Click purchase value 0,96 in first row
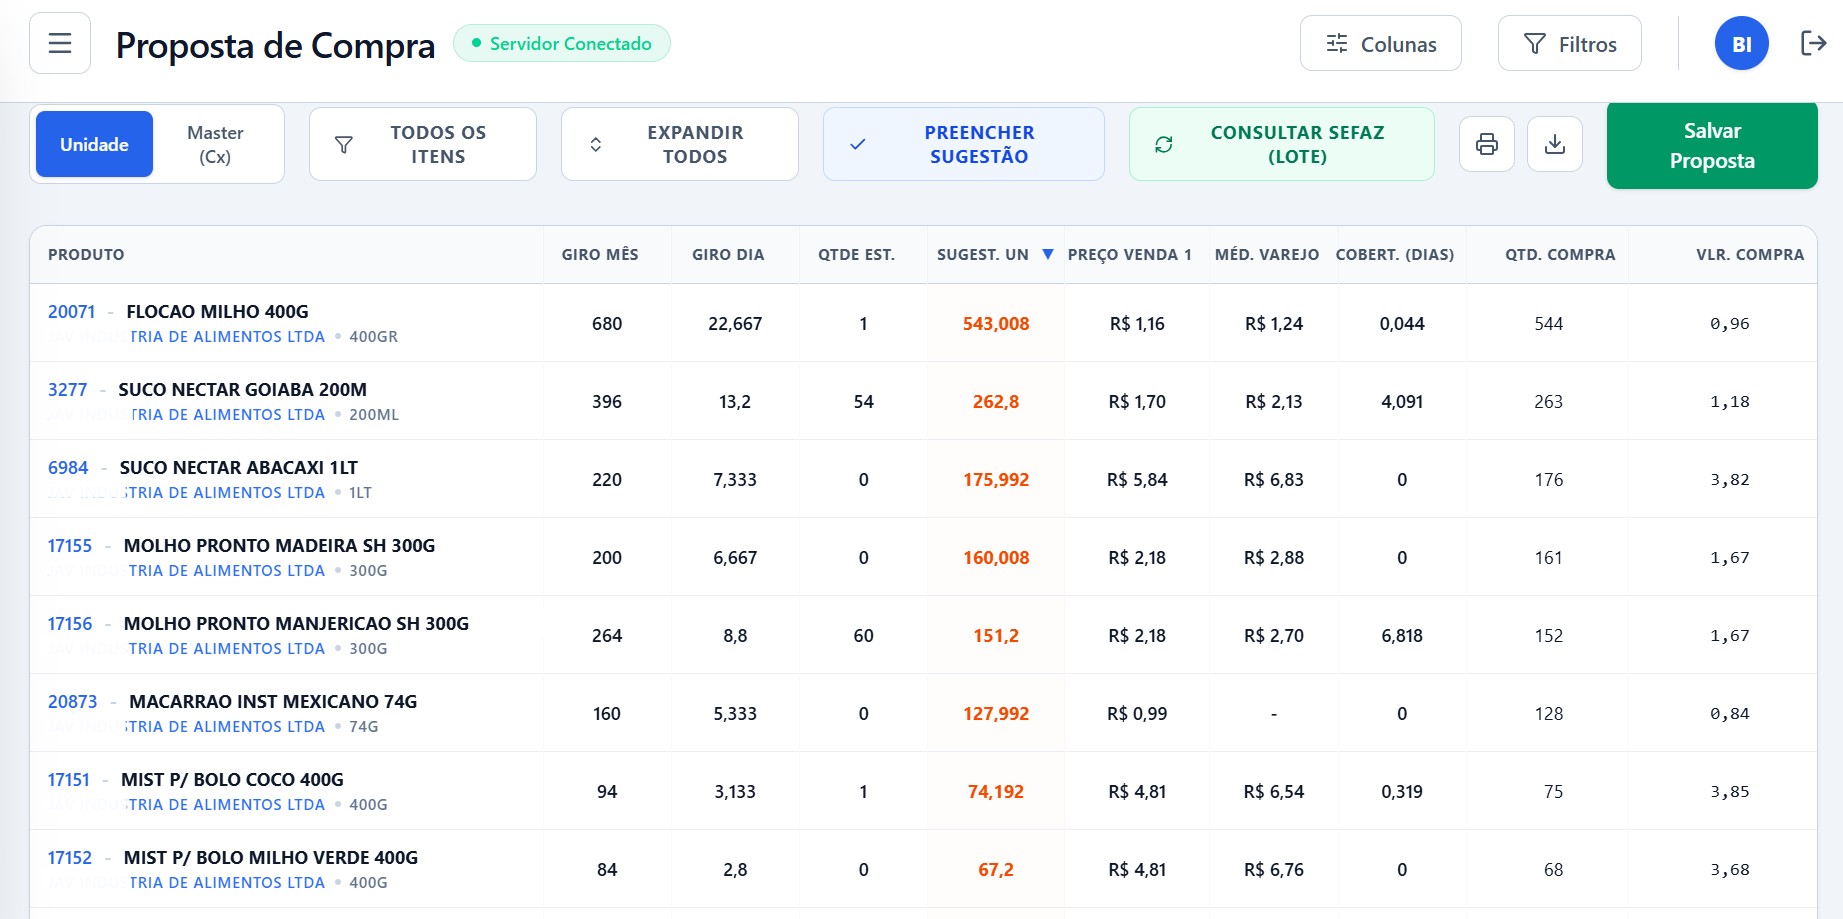The width and height of the screenshot is (1843, 919). click(x=1730, y=324)
